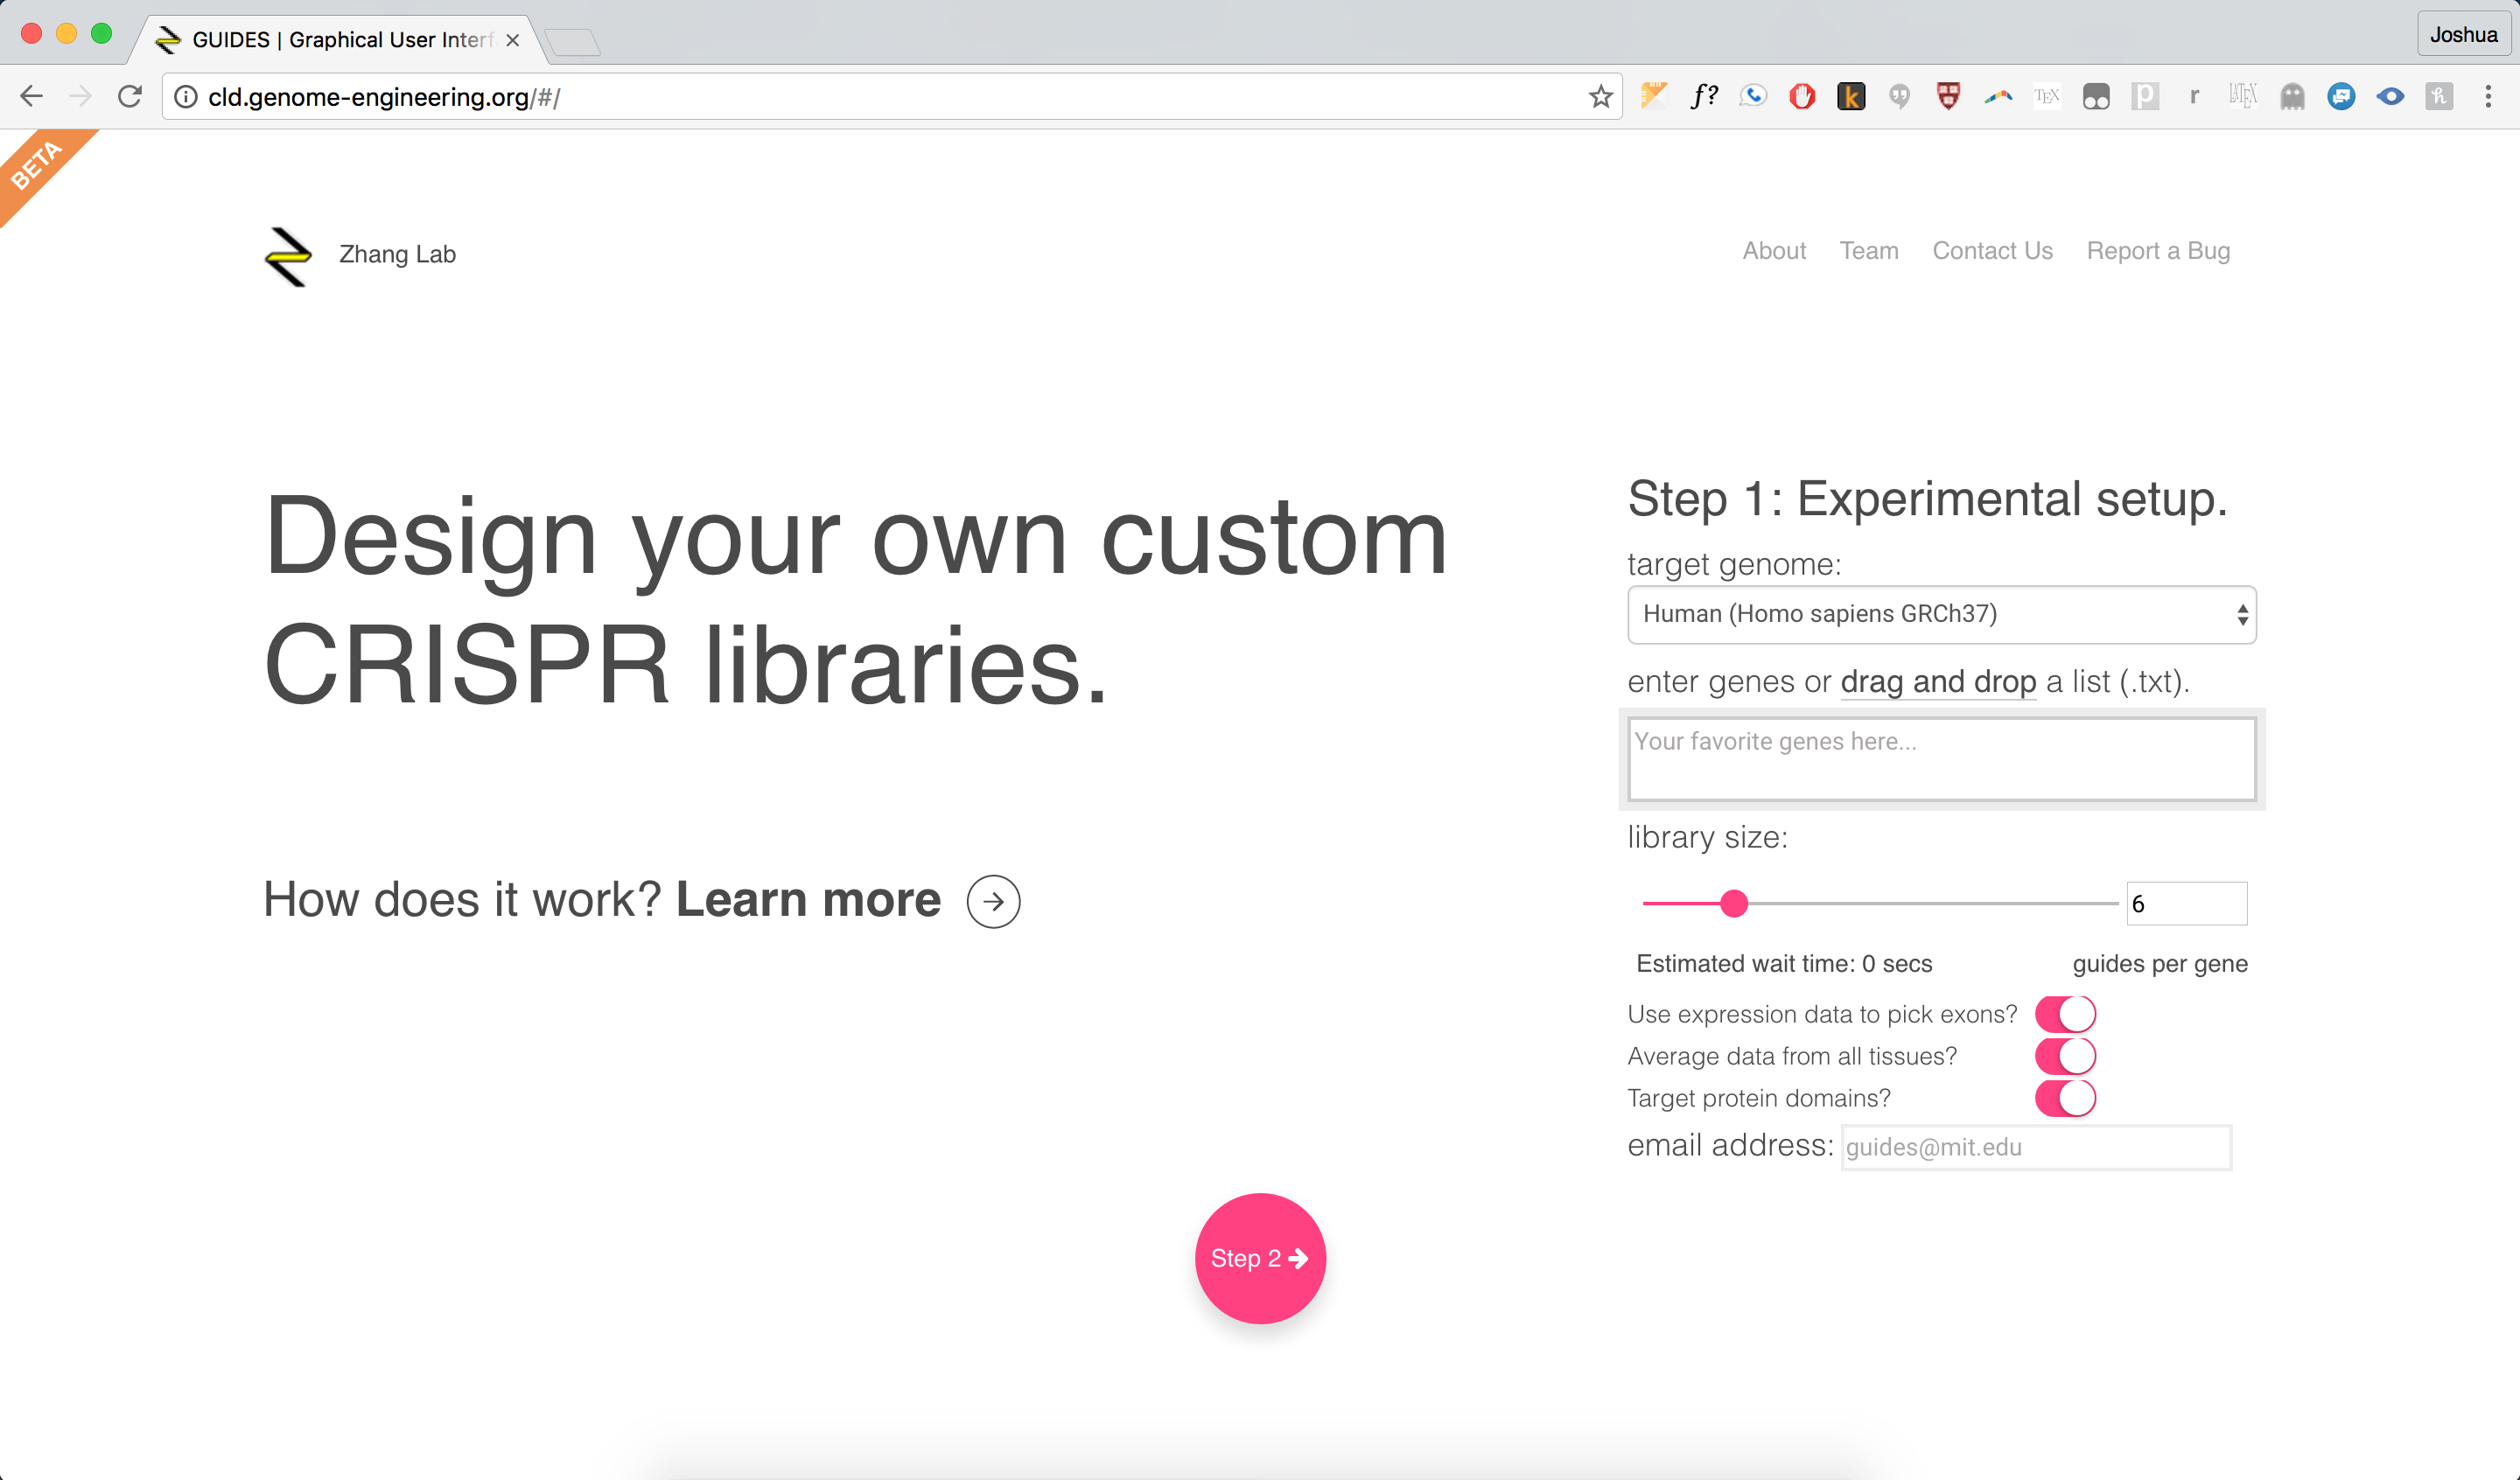
Task: Reload the page with the refresh icon
Action: coord(130,97)
